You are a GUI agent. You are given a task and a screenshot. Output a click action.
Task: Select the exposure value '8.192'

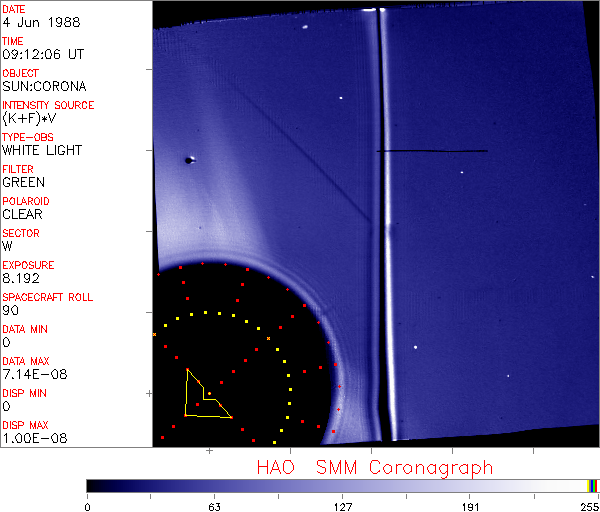[x=21, y=279]
